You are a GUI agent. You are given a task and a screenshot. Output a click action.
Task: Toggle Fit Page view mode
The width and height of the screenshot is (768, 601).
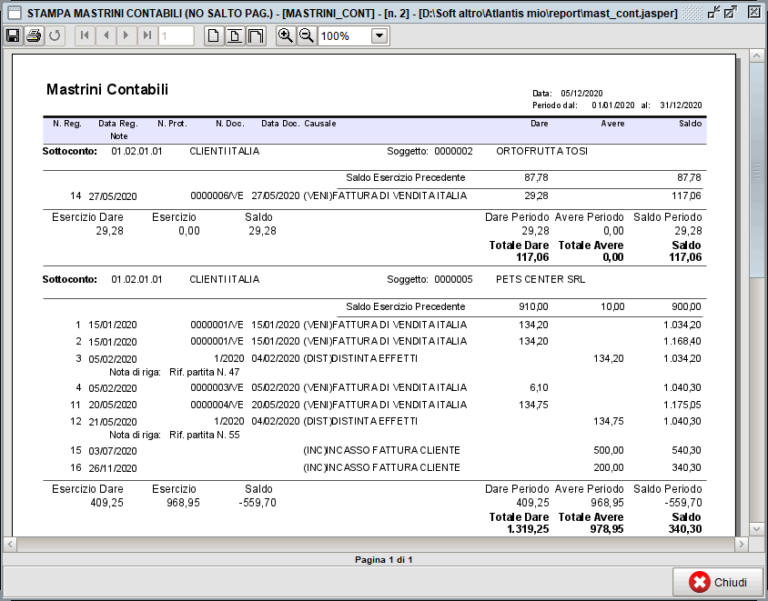(x=235, y=36)
